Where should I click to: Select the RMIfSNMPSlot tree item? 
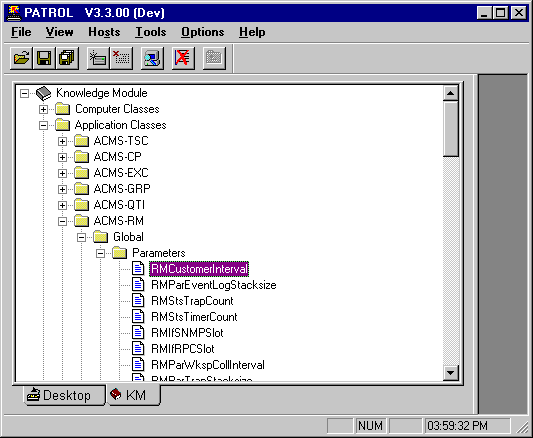tap(187, 333)
